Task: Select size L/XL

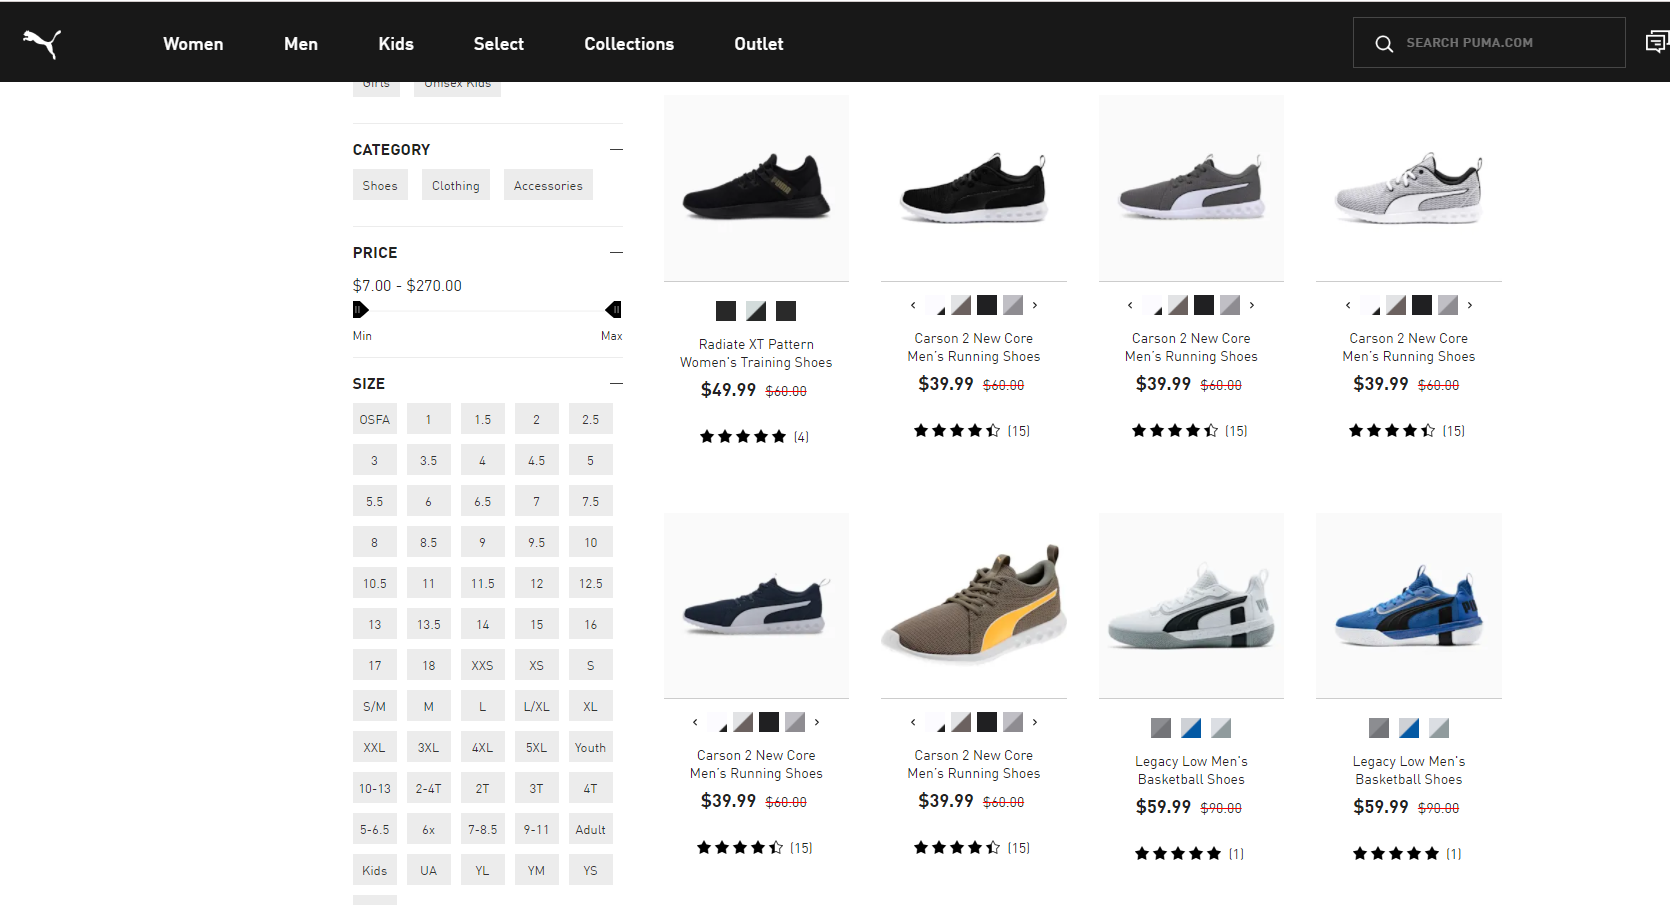Action: (537, 706)
